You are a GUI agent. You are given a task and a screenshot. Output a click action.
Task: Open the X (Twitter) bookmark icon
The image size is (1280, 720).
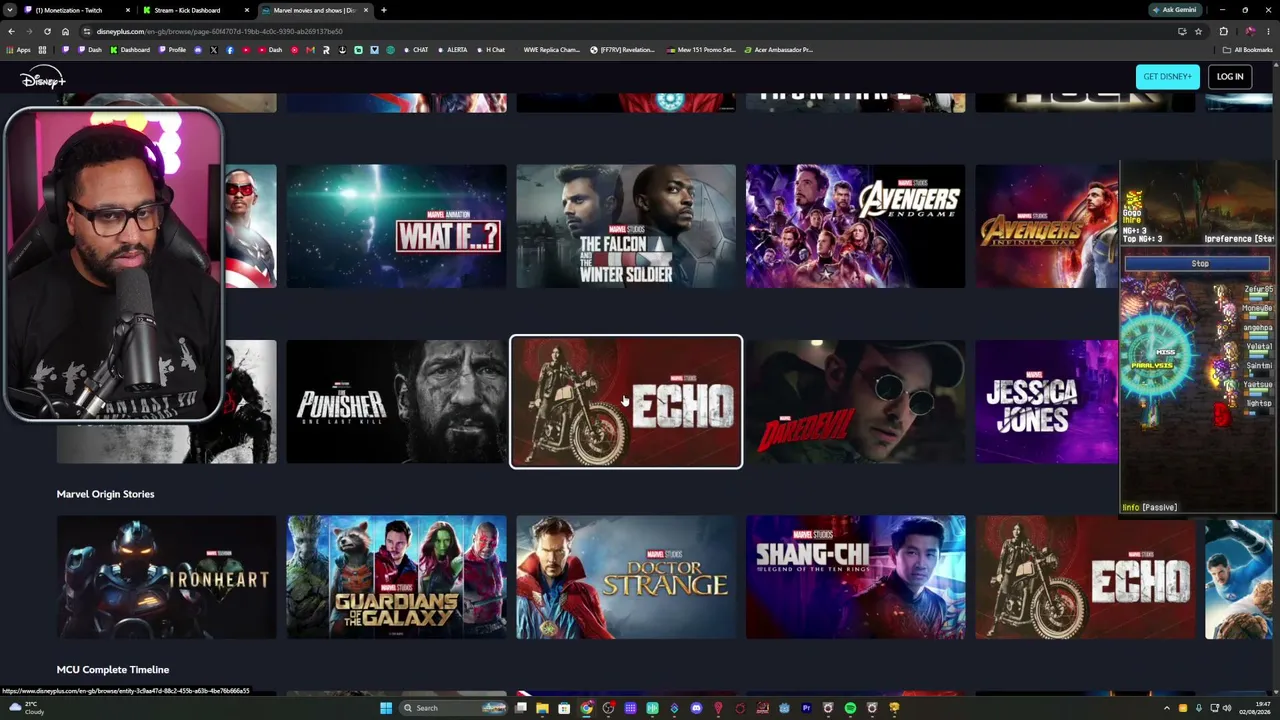pos(213,50)
